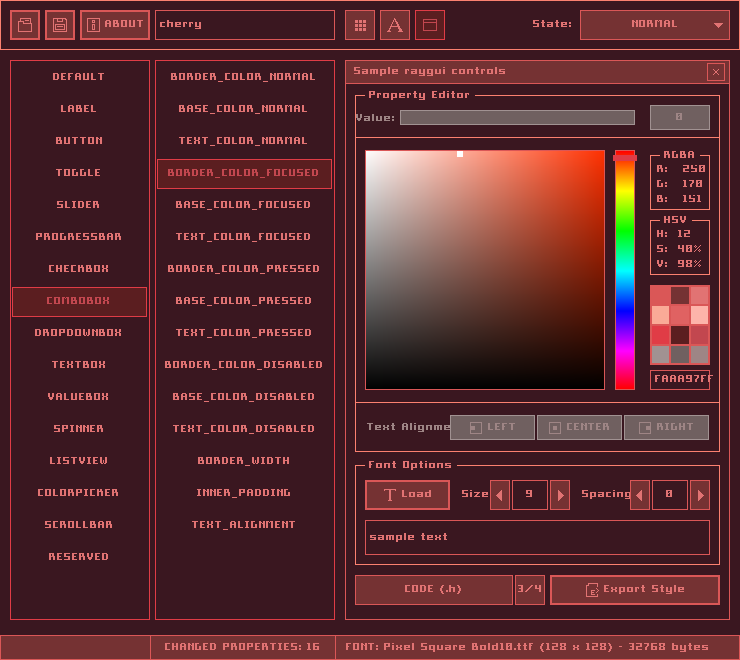Image resolution: width=740 pixels, height=660 pixels.
Task: Toggle CENTER text alignment
Action: 579,428
